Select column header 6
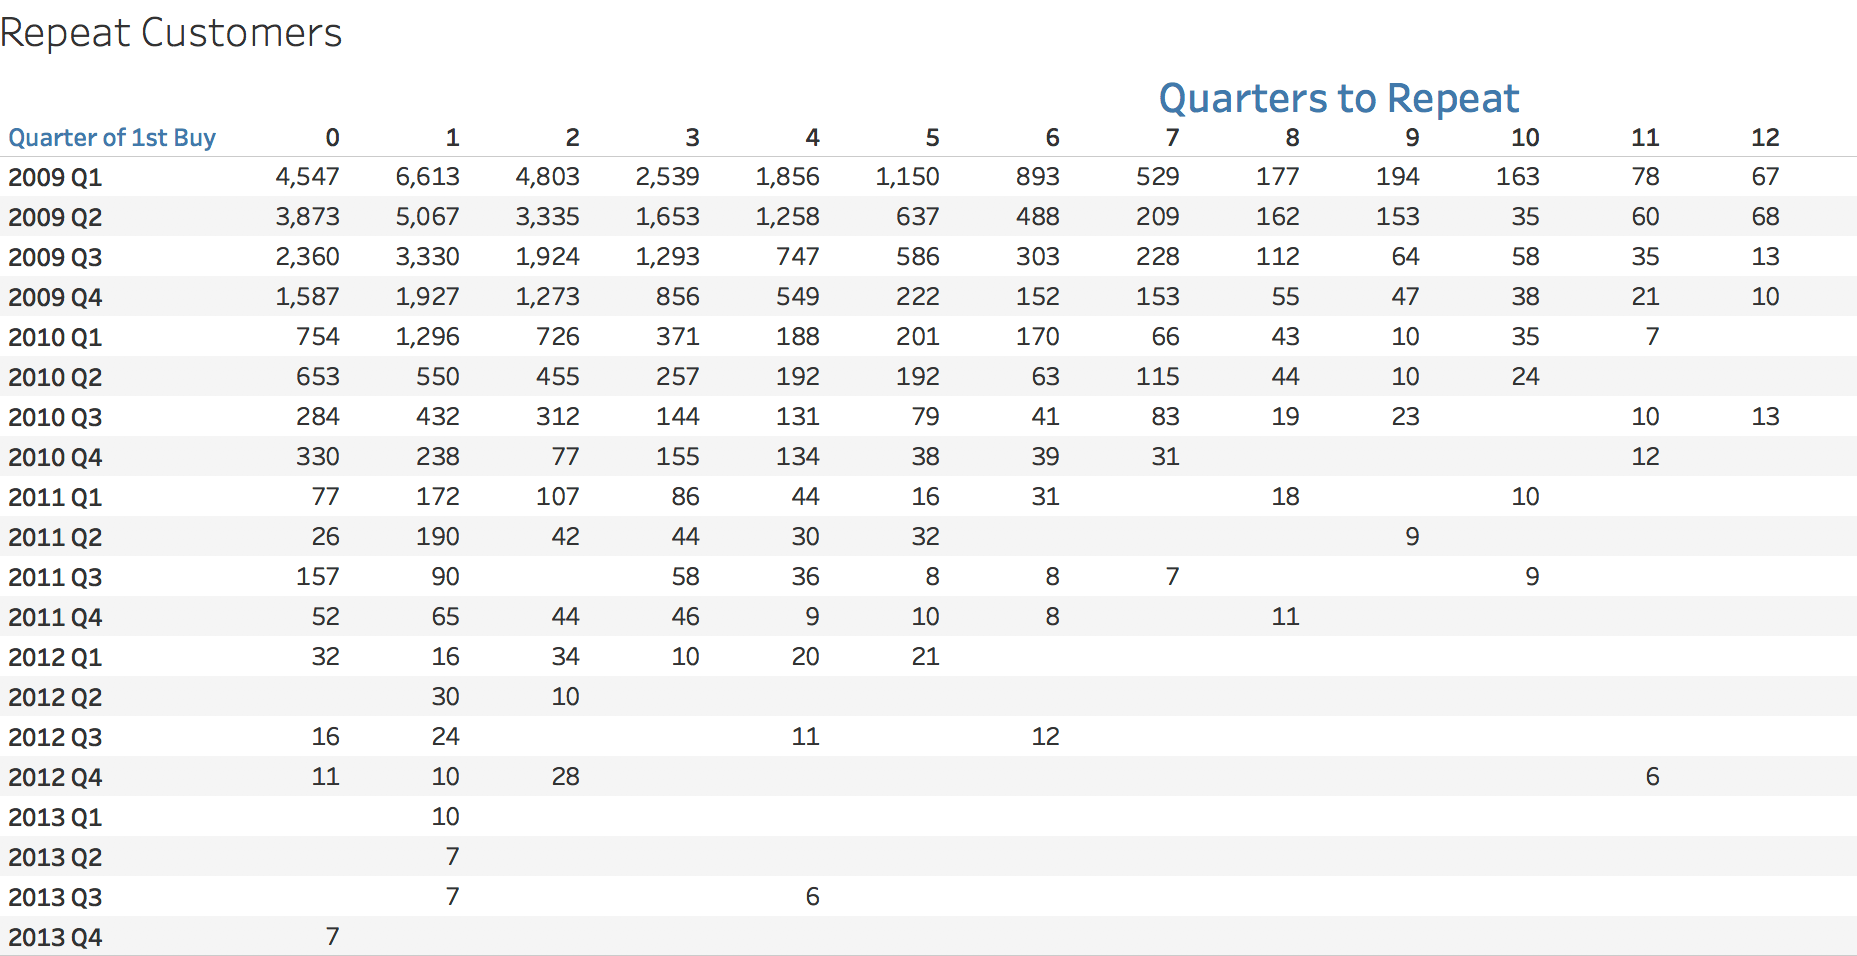1857x956 pixels. [1052, 137]
